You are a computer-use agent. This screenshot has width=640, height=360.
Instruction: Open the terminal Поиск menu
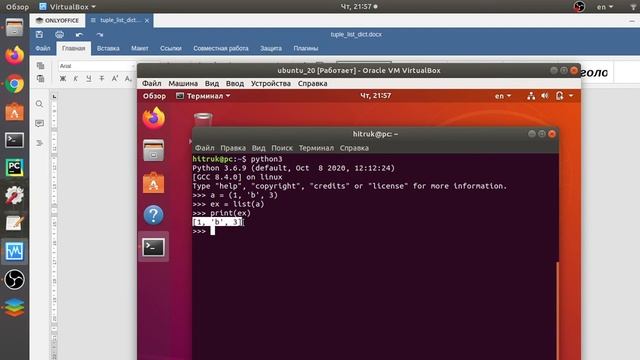[282, 148]
